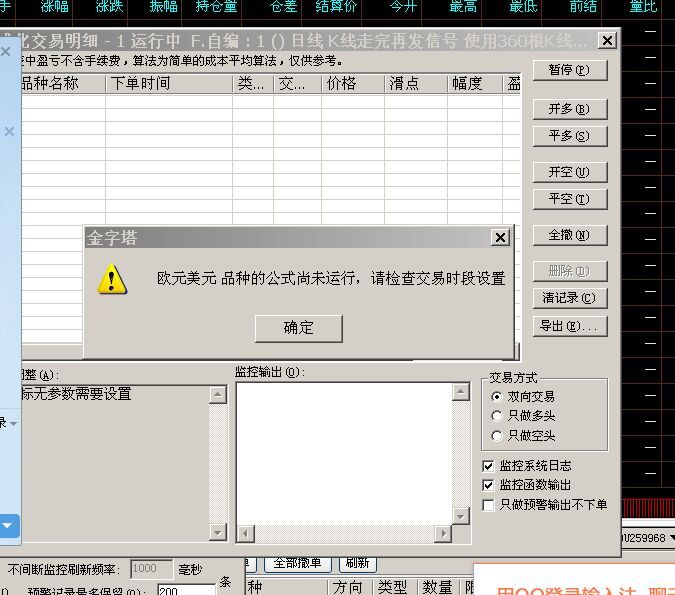
Task: Click the 全部撤单 button at bottom
Action: click(297, 563)
